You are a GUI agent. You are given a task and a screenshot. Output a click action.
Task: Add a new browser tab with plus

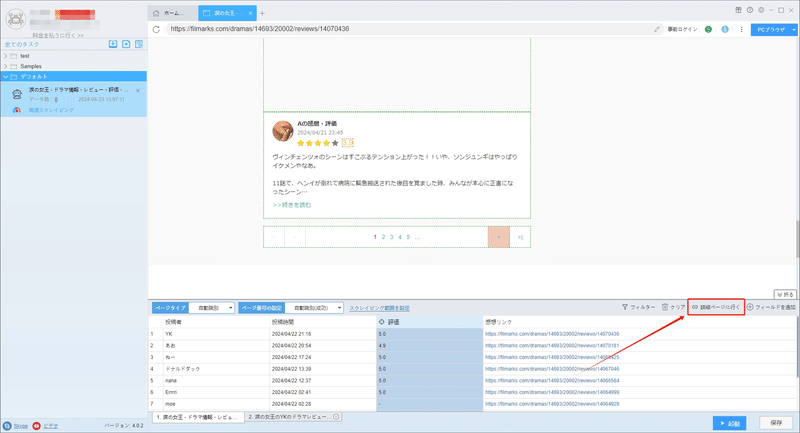(262, 13)
